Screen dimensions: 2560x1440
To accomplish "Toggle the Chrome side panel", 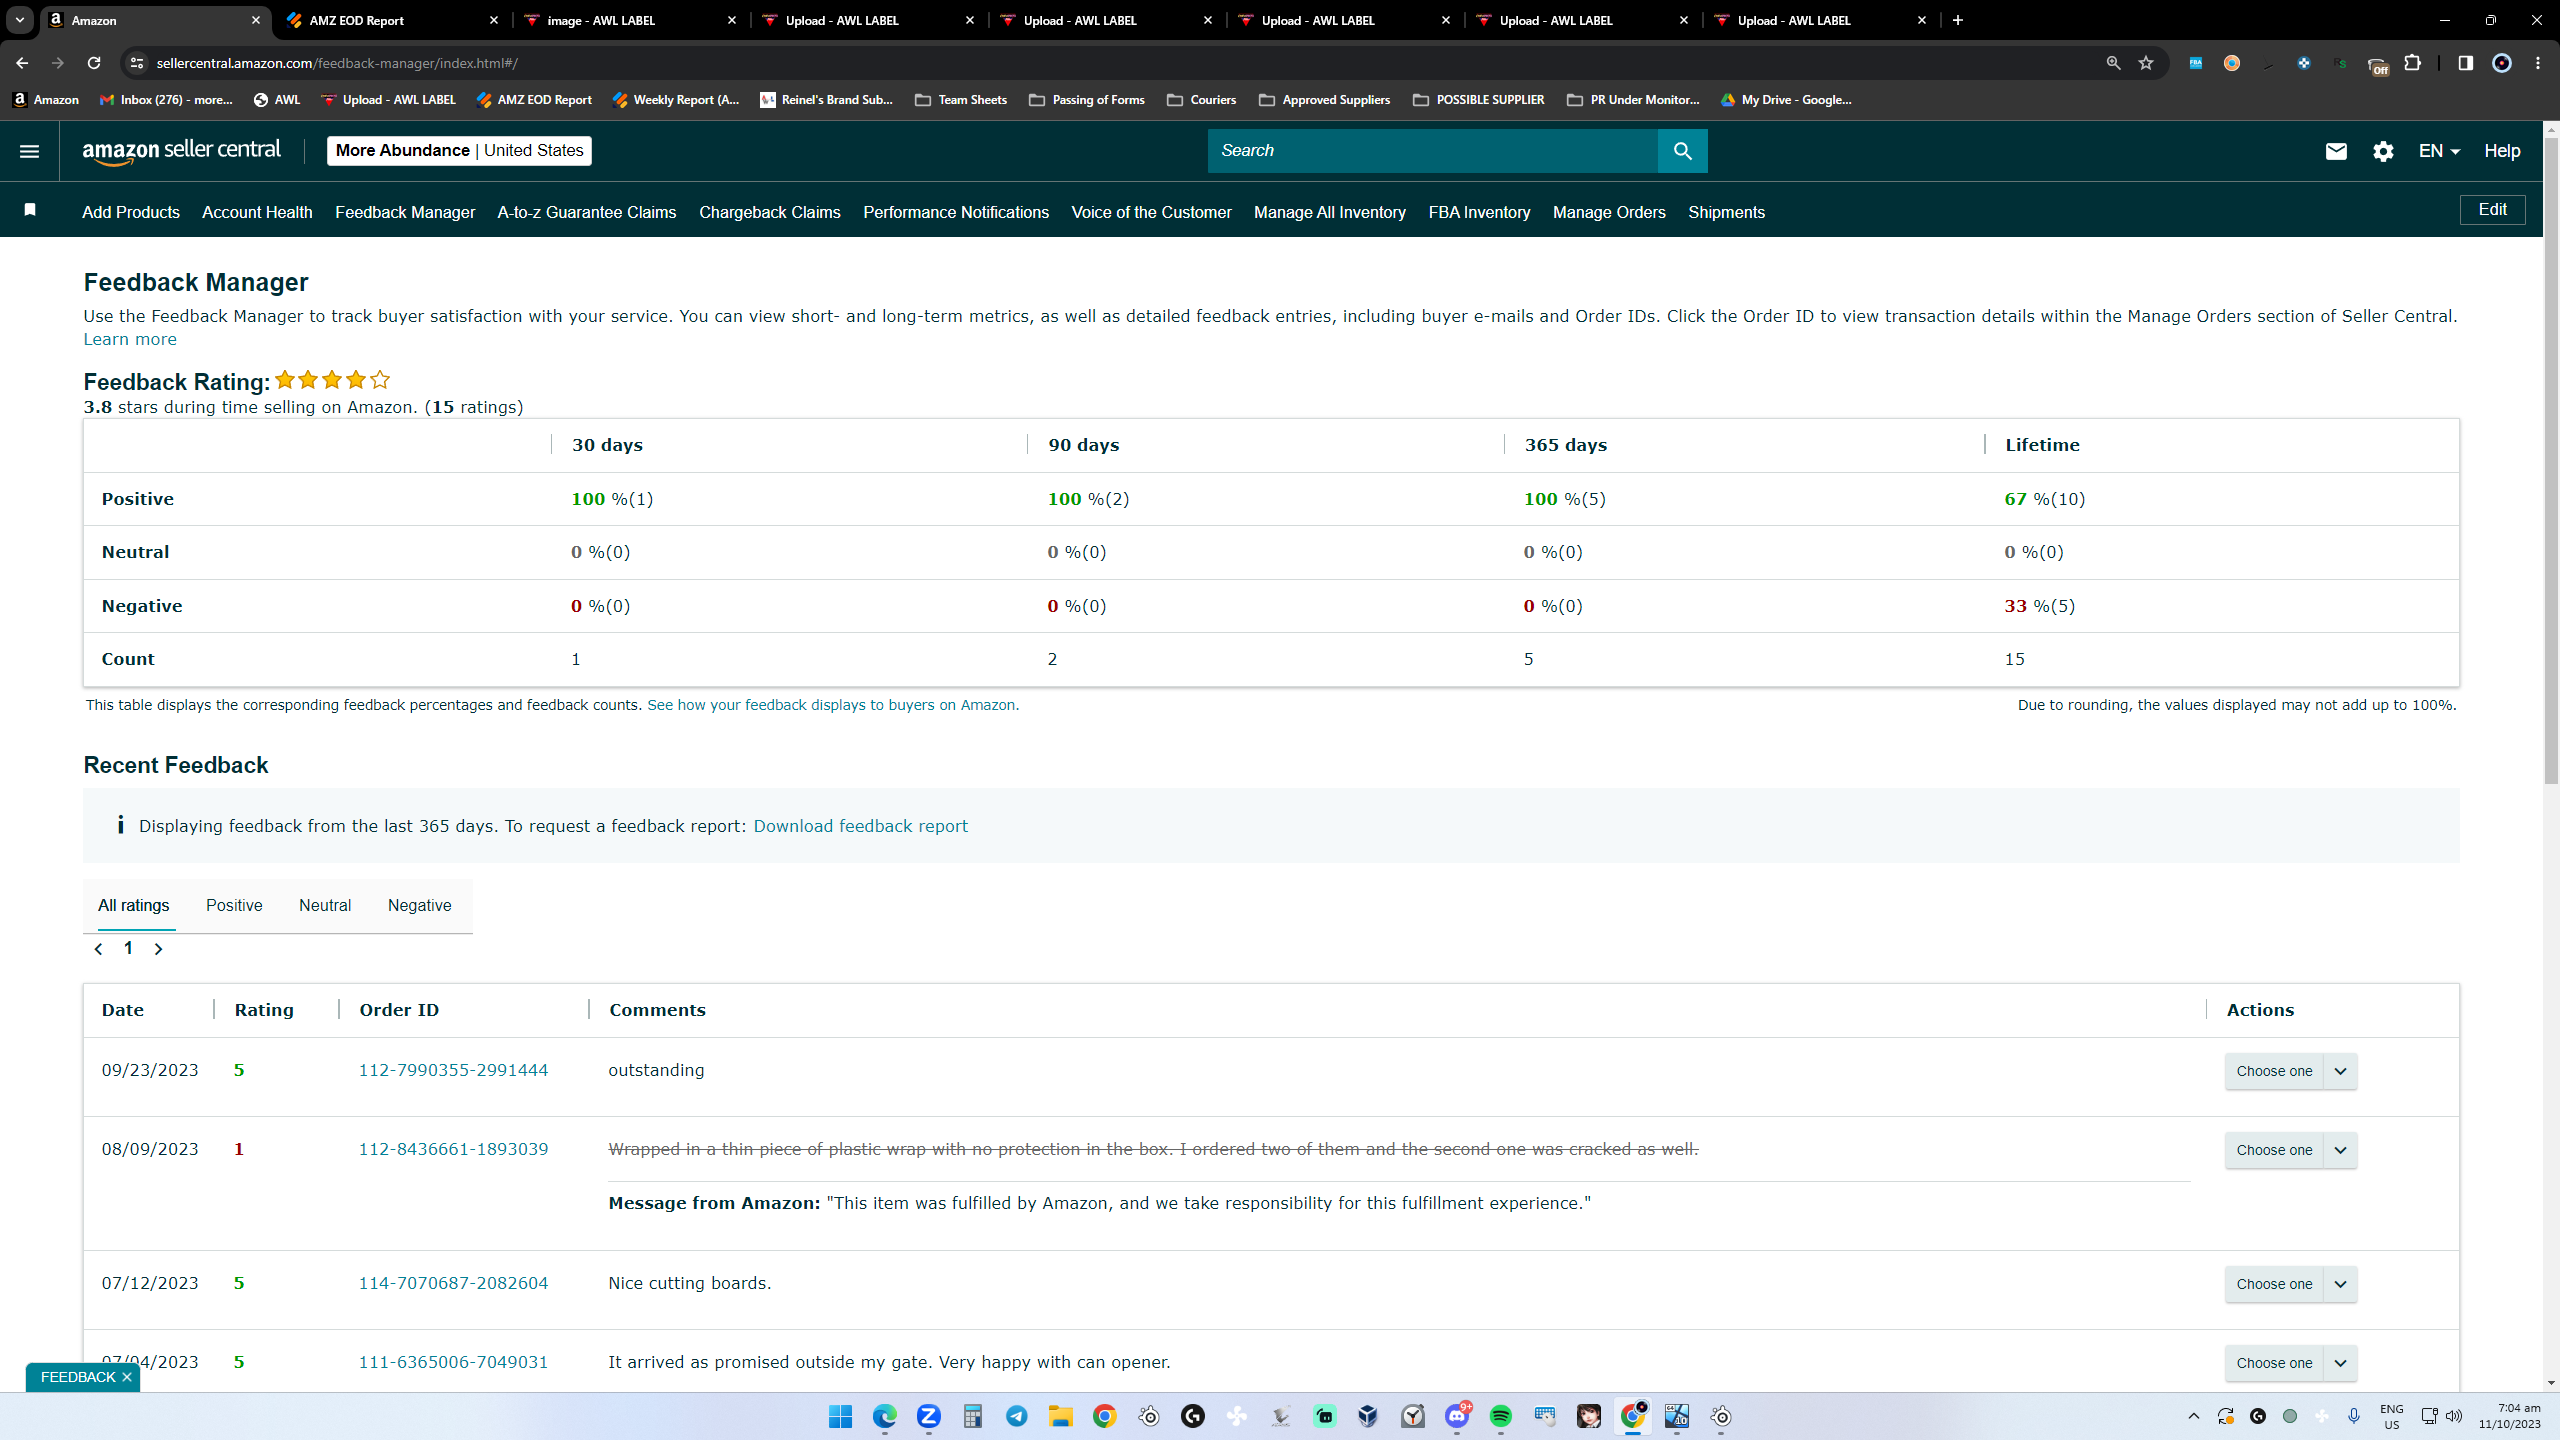I will tap(2465, 63).
